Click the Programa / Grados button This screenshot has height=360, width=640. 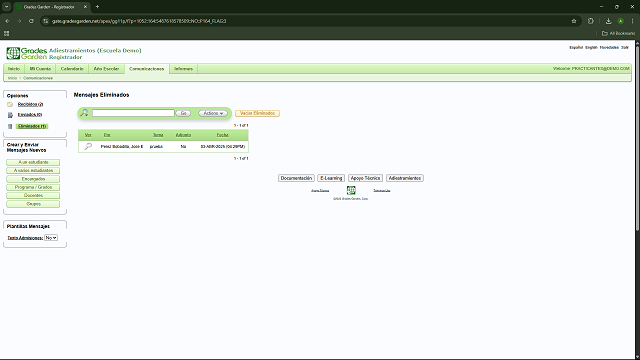33,187
